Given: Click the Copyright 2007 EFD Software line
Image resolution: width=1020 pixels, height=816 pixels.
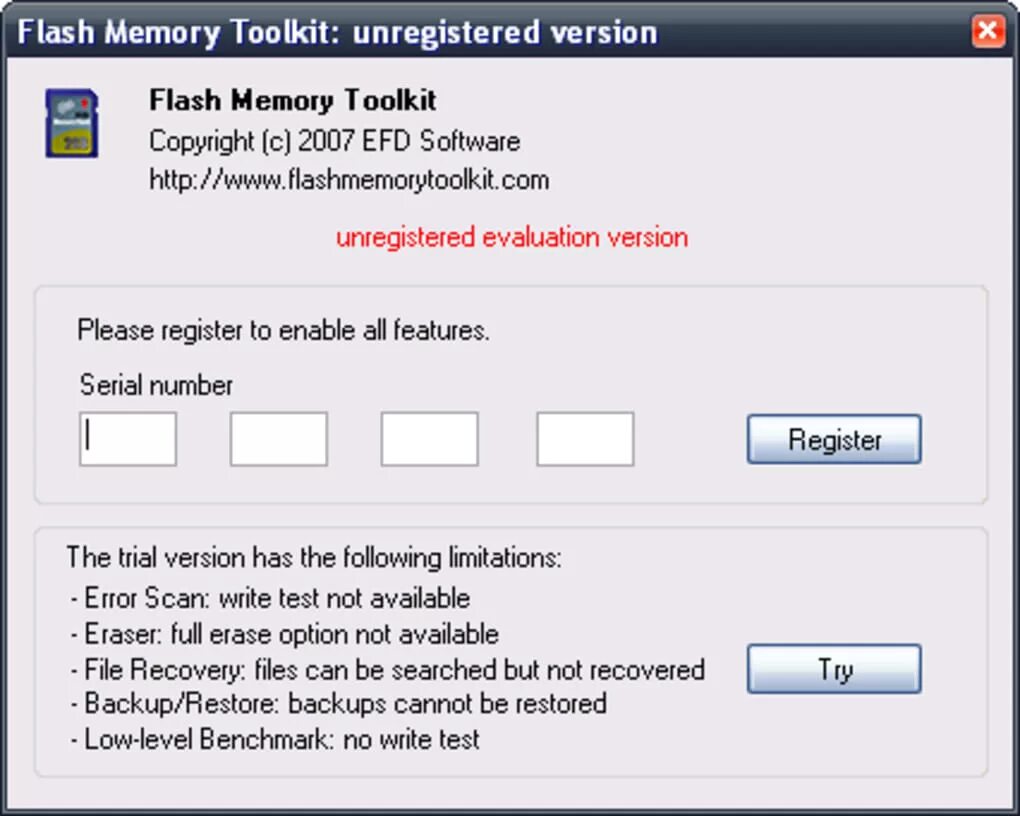Looking at the screenshot, I should [x=334, y=141].
